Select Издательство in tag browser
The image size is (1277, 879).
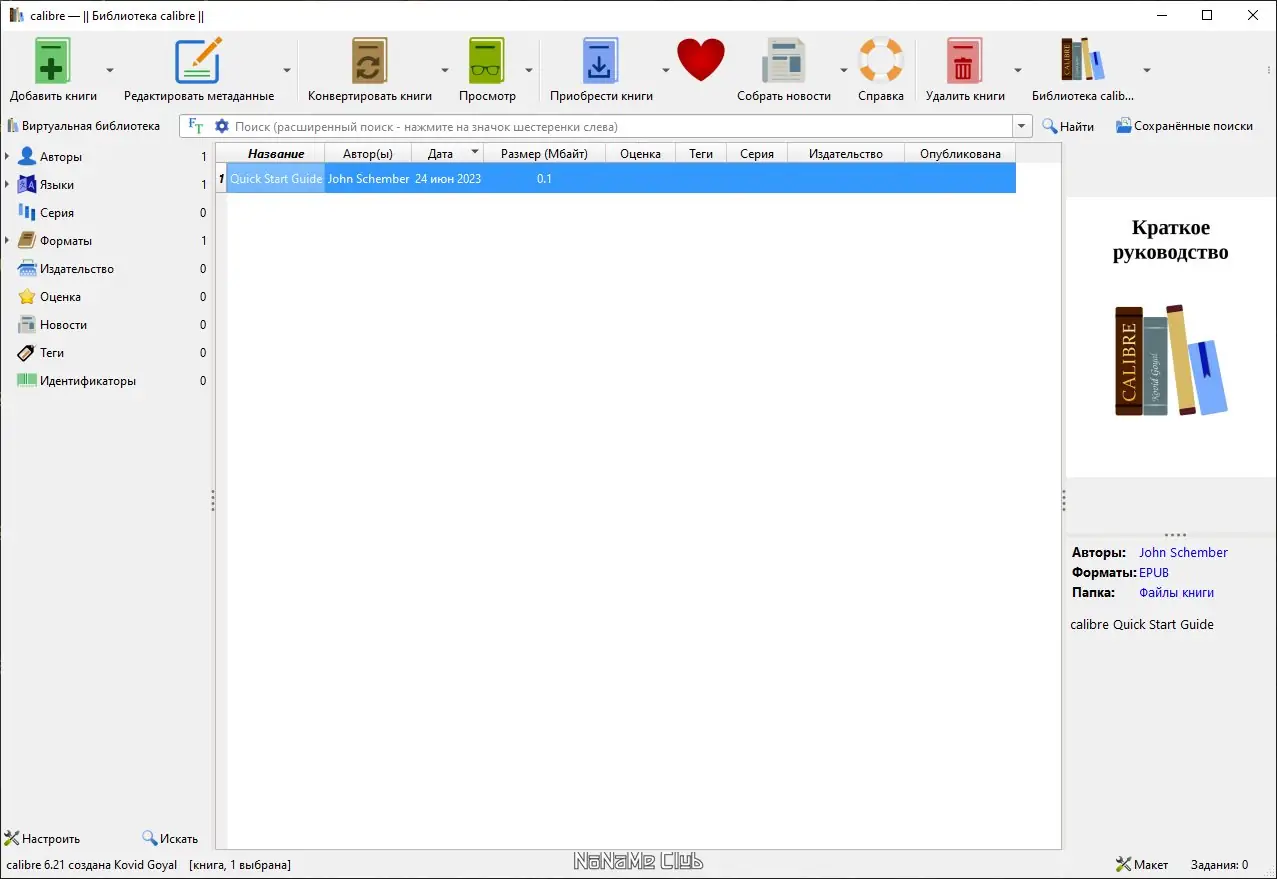(77, 269)
